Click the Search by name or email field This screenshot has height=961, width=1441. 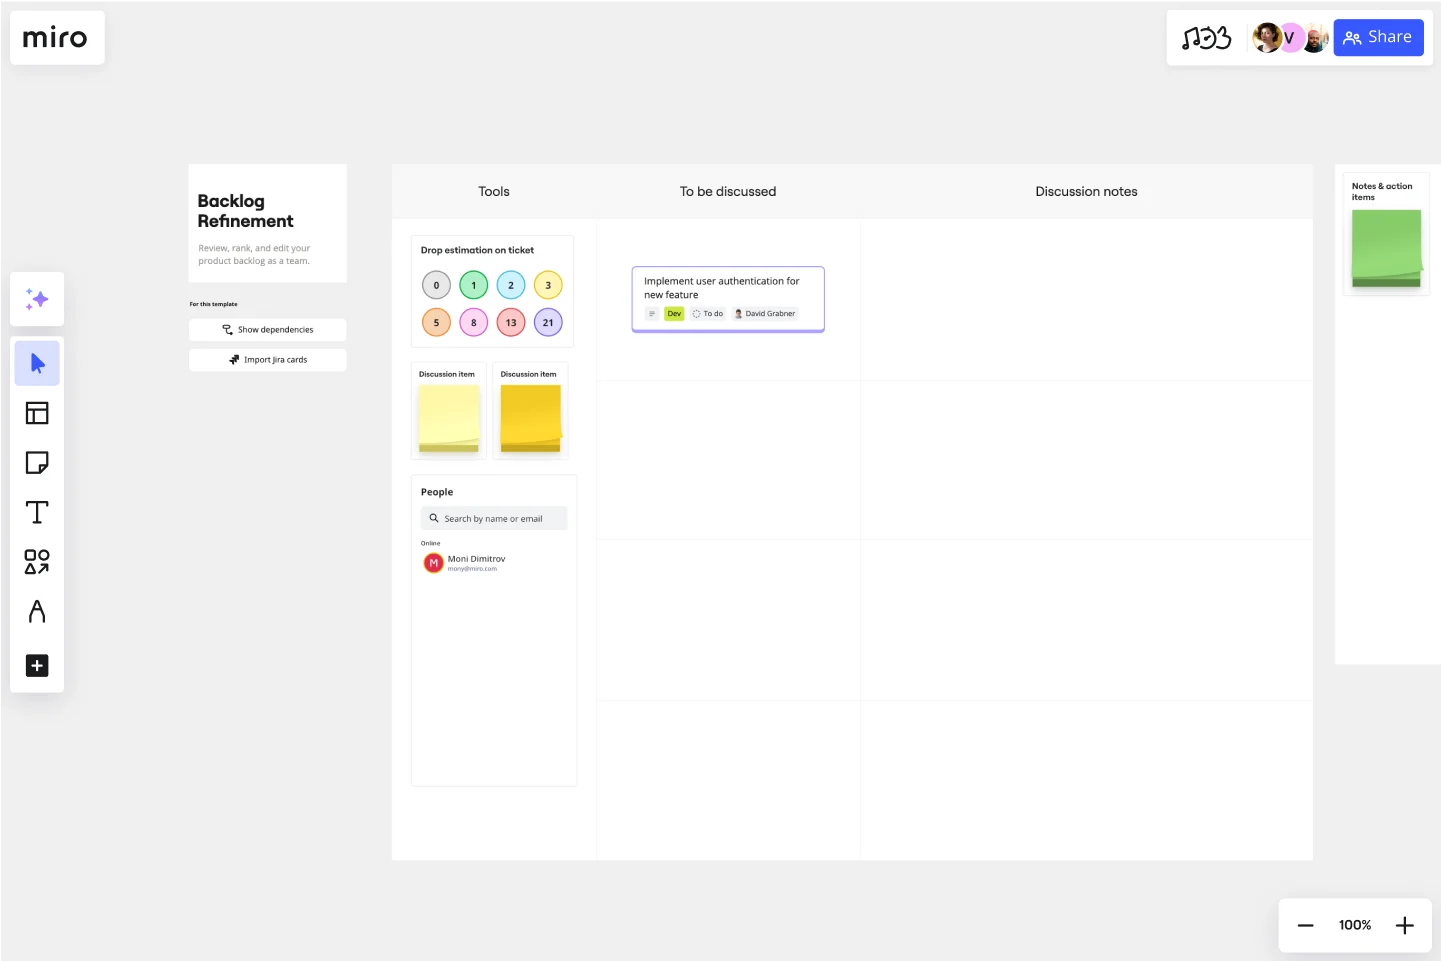pyautogui.click(x=494, y=518)
